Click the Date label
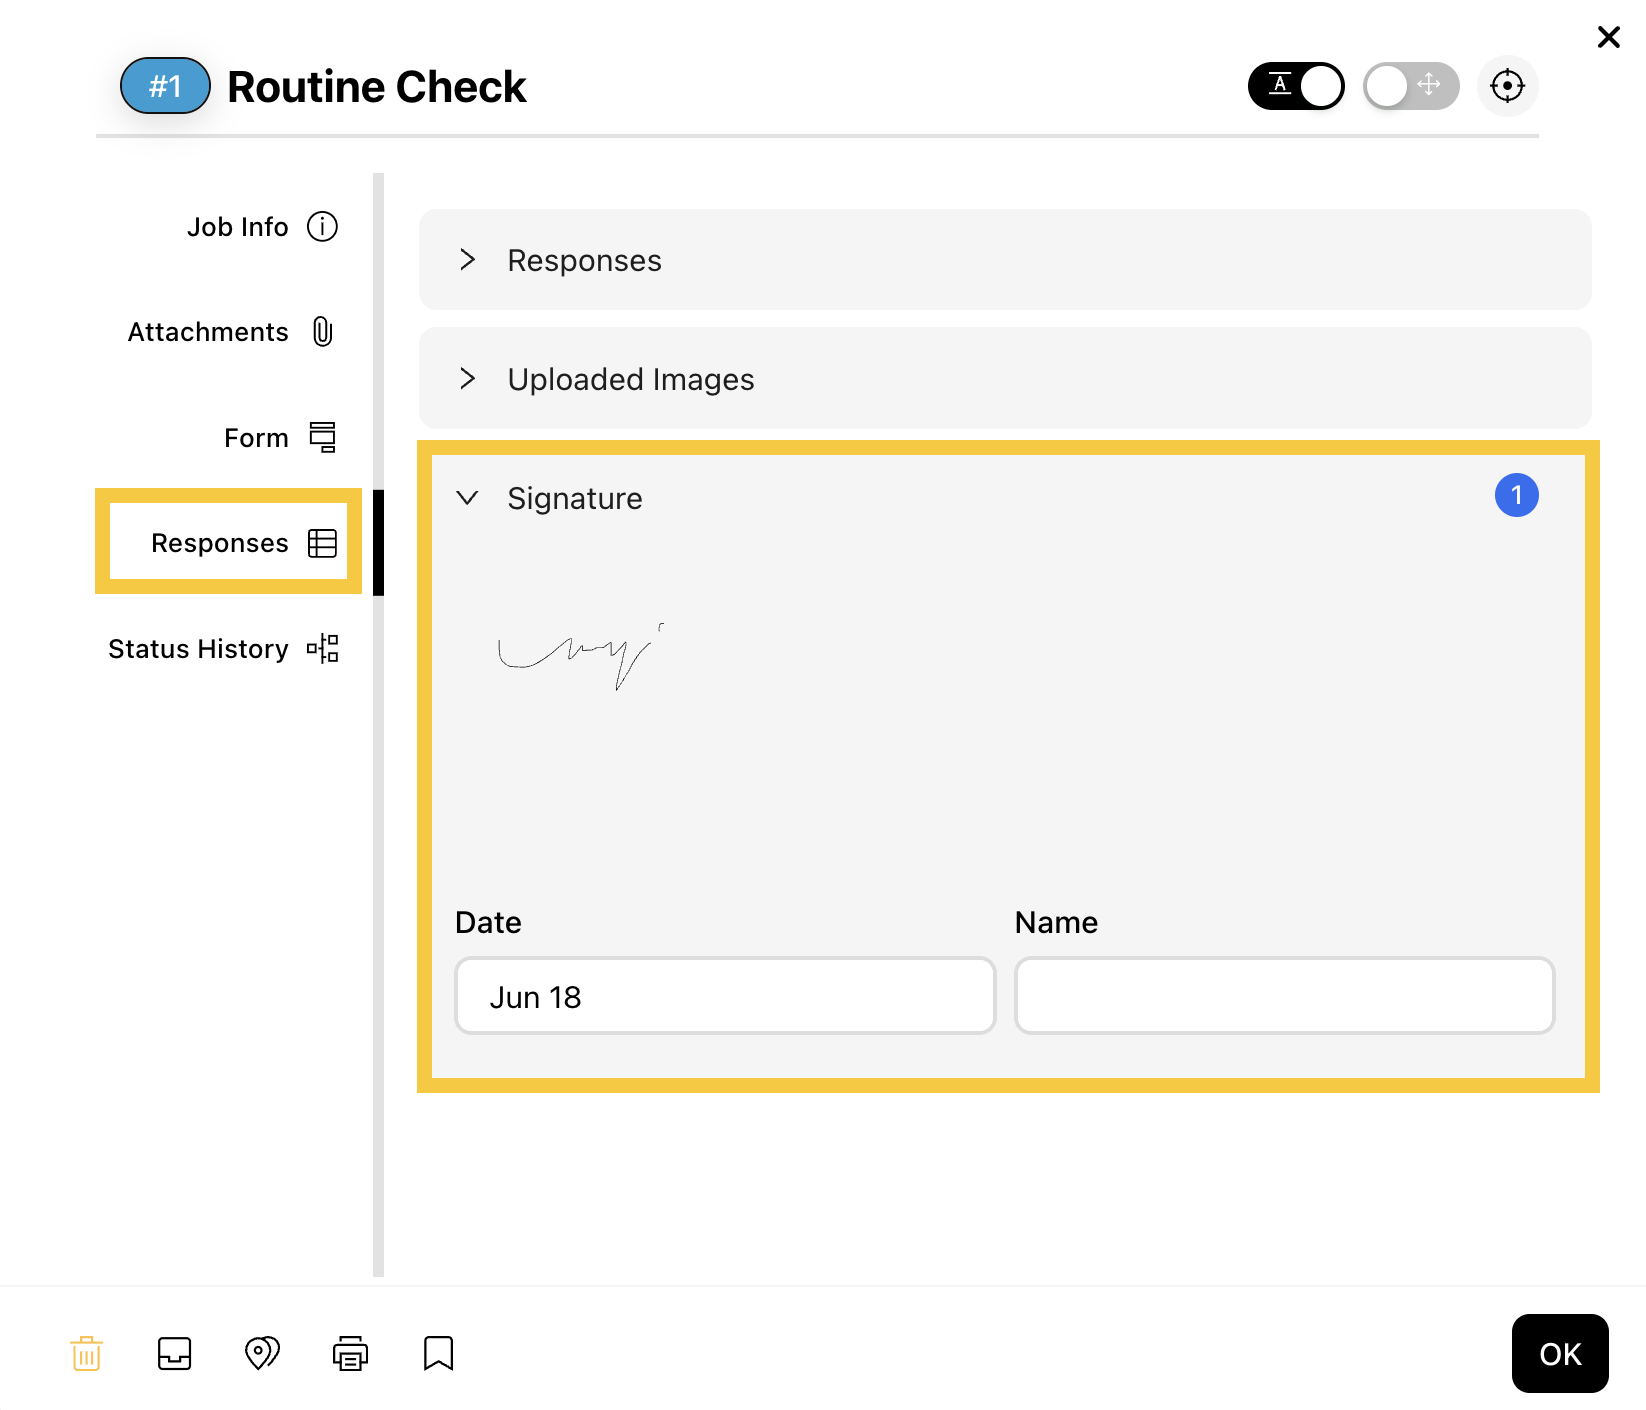Screen dimensions: 1646x1410 click(488, 922)
